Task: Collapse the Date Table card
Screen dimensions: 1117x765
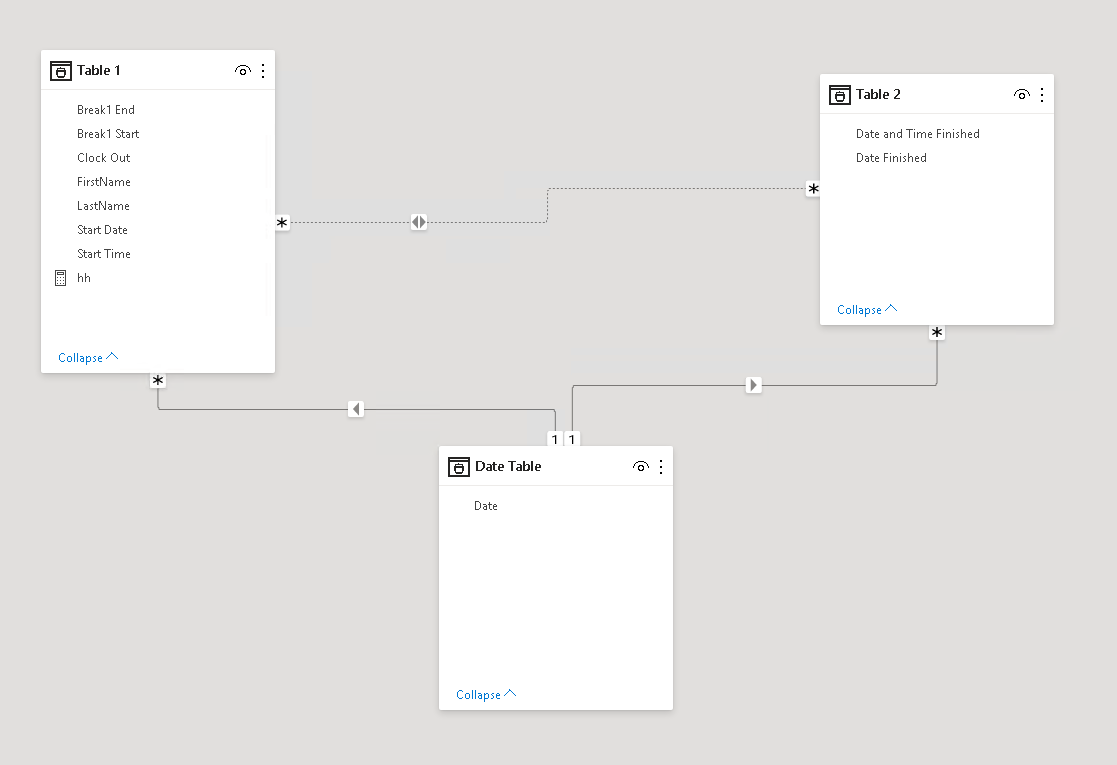Action: coord(486,694)
